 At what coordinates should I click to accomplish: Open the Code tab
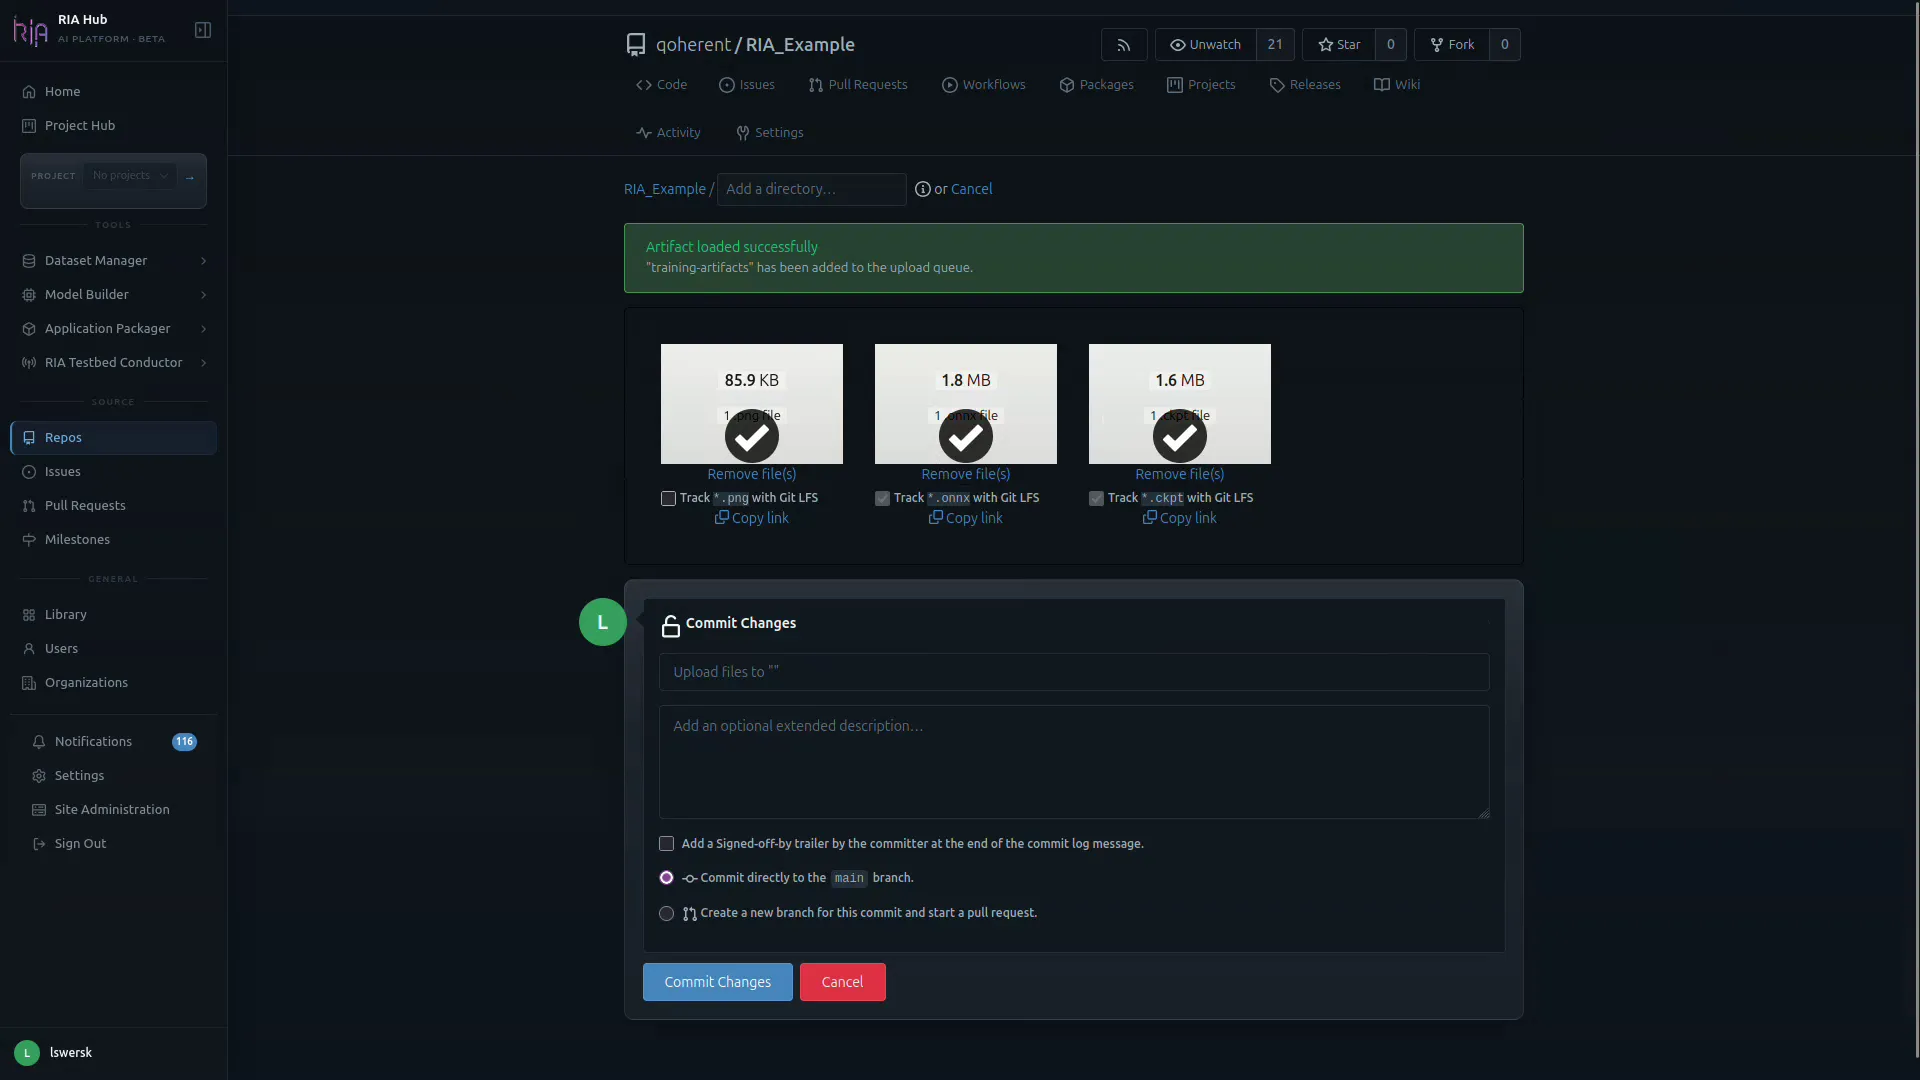pyautogui.click(x=661, y=85)
